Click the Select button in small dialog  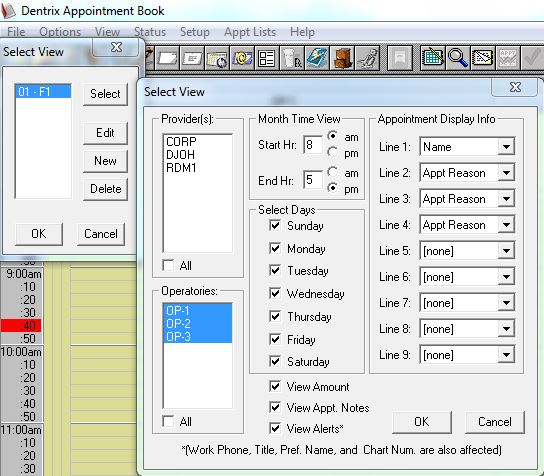105,94
